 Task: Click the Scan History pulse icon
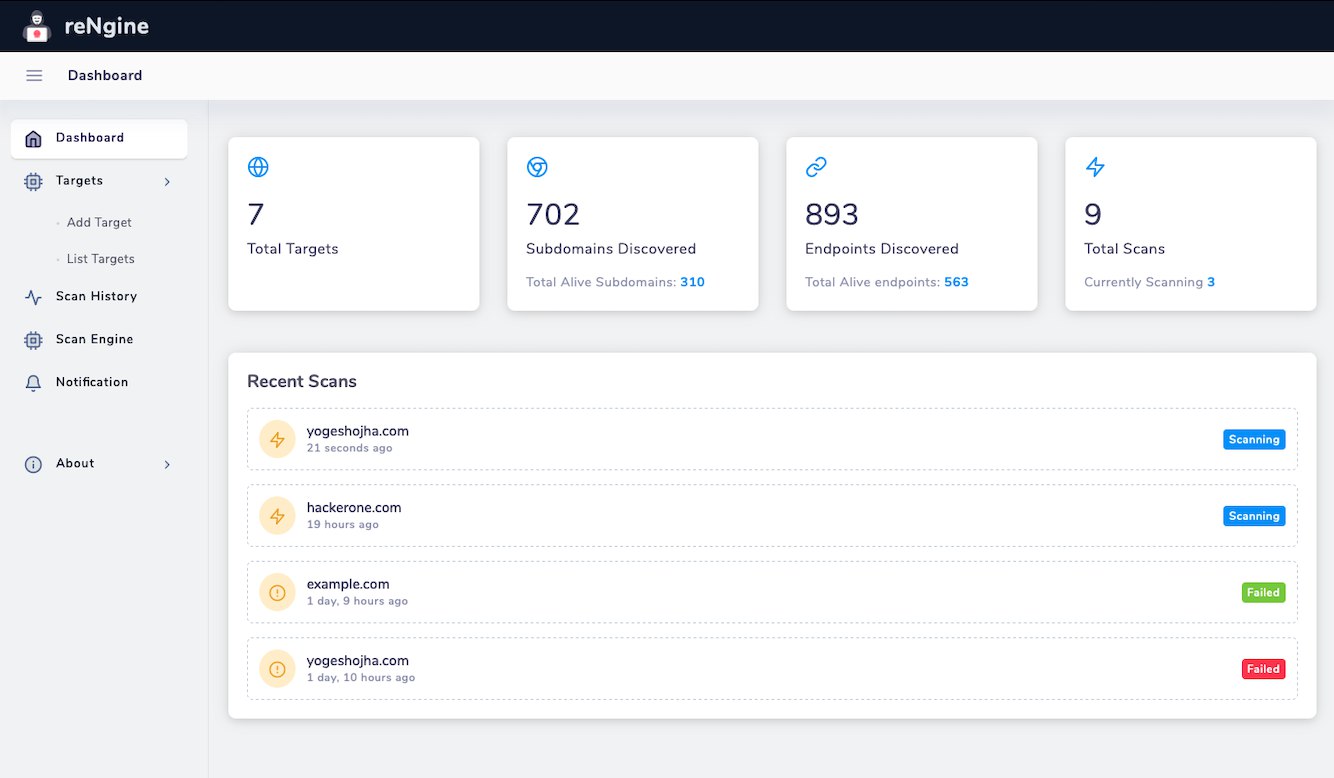33,297
